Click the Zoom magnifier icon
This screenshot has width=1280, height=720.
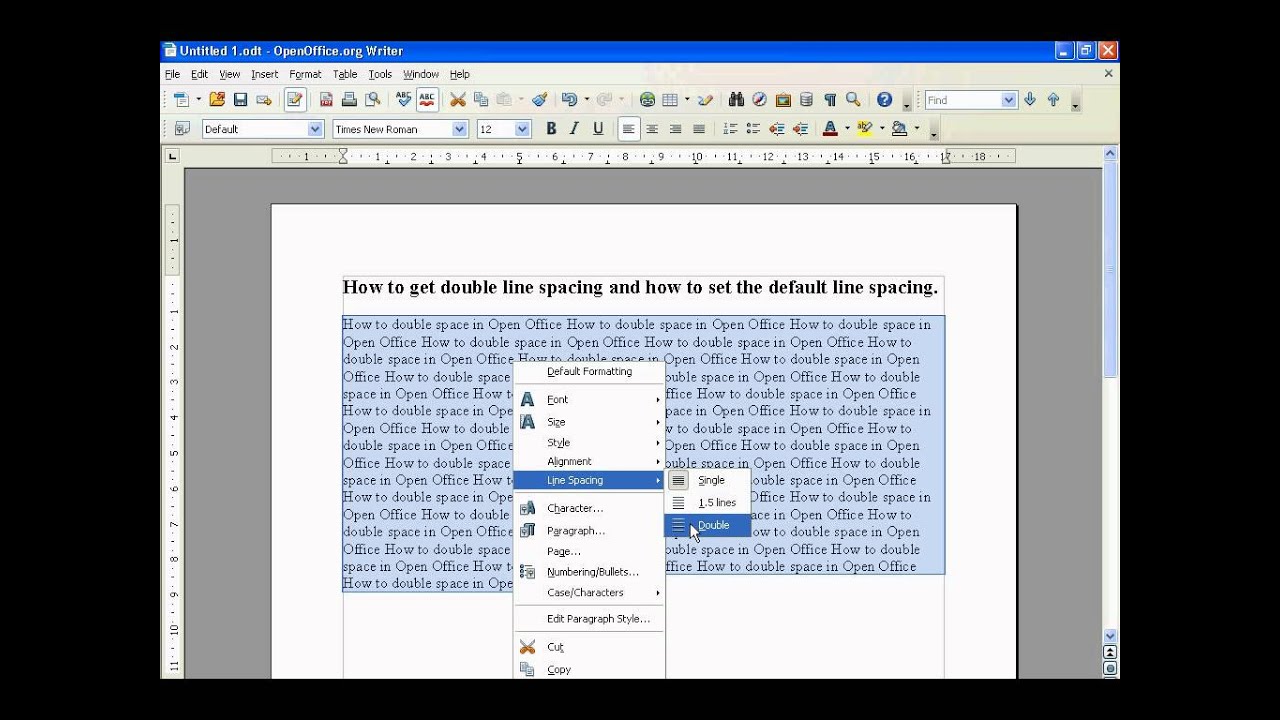853,100
